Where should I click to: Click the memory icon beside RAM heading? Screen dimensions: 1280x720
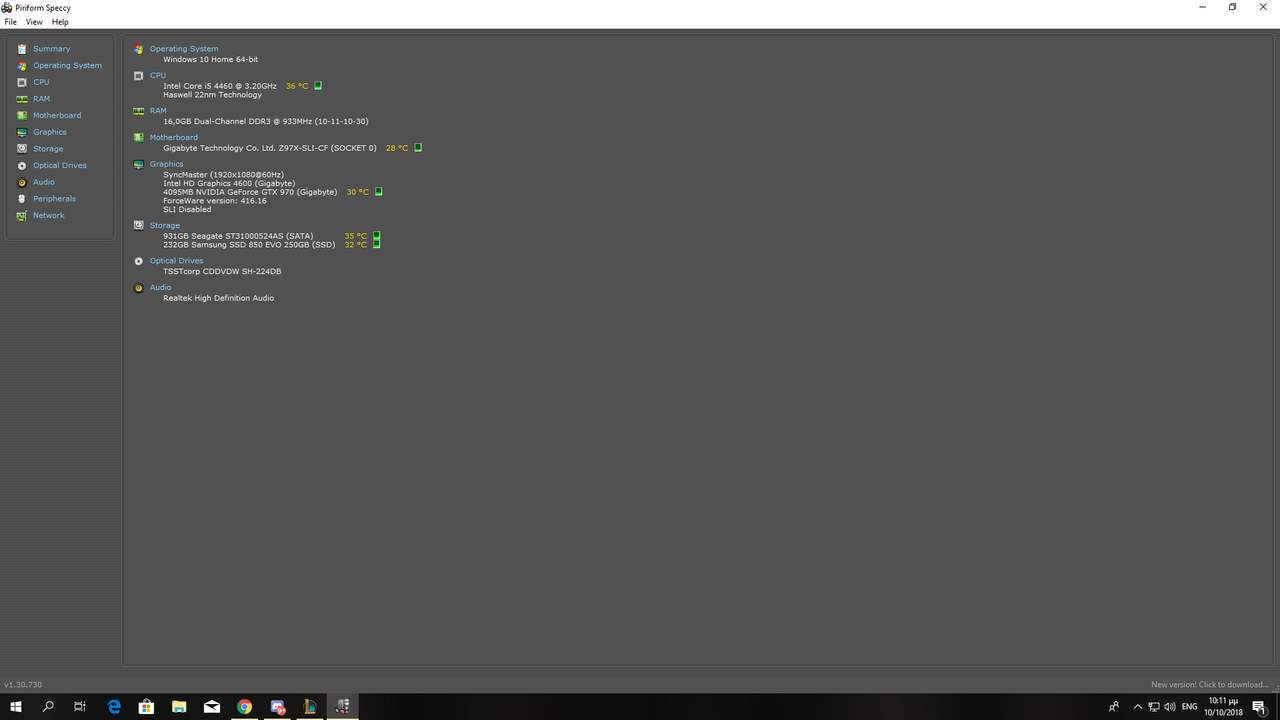pyautogui.click(x=139, y=111)
